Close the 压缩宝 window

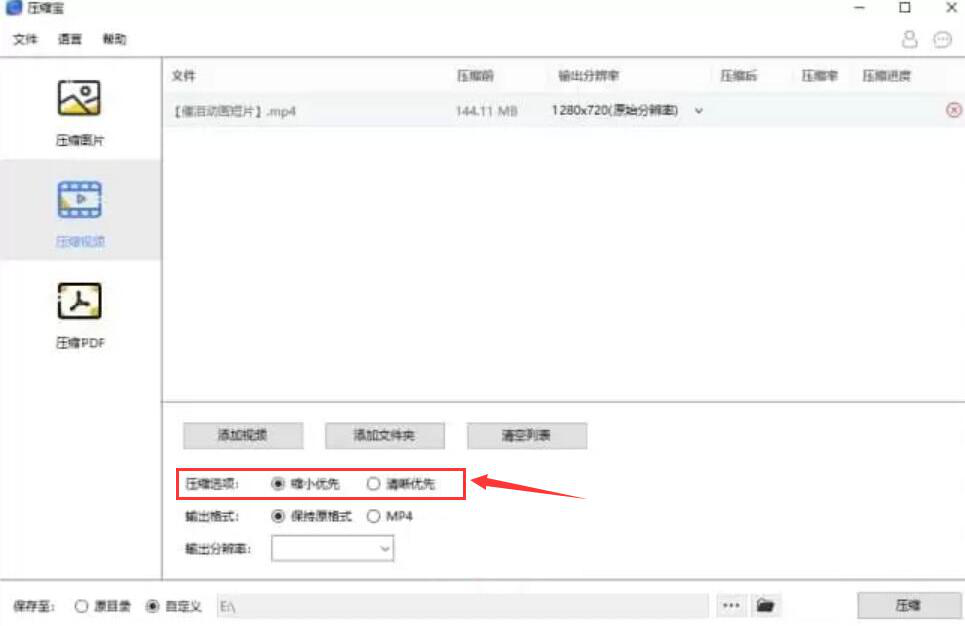click(951, 7)
